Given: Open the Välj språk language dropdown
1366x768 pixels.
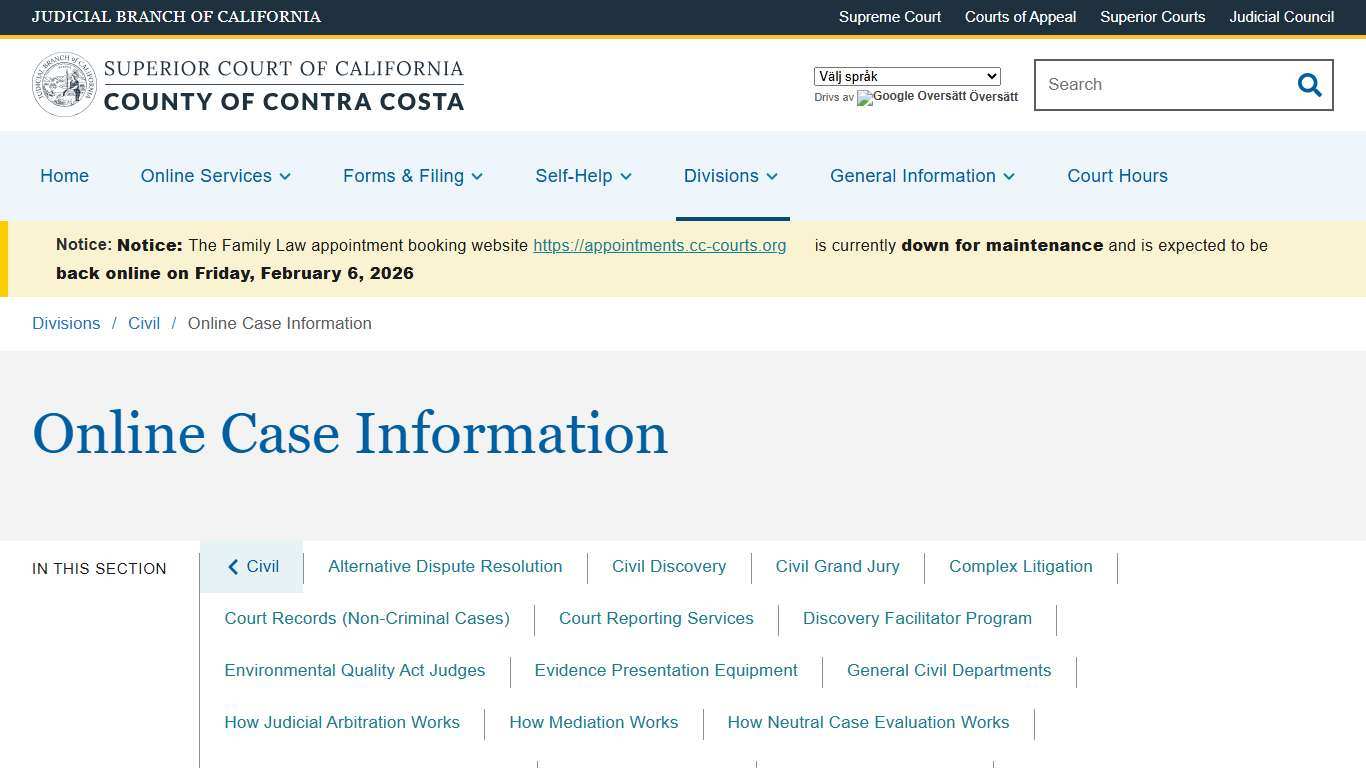Looking at the screenshot, I should 905,76.
